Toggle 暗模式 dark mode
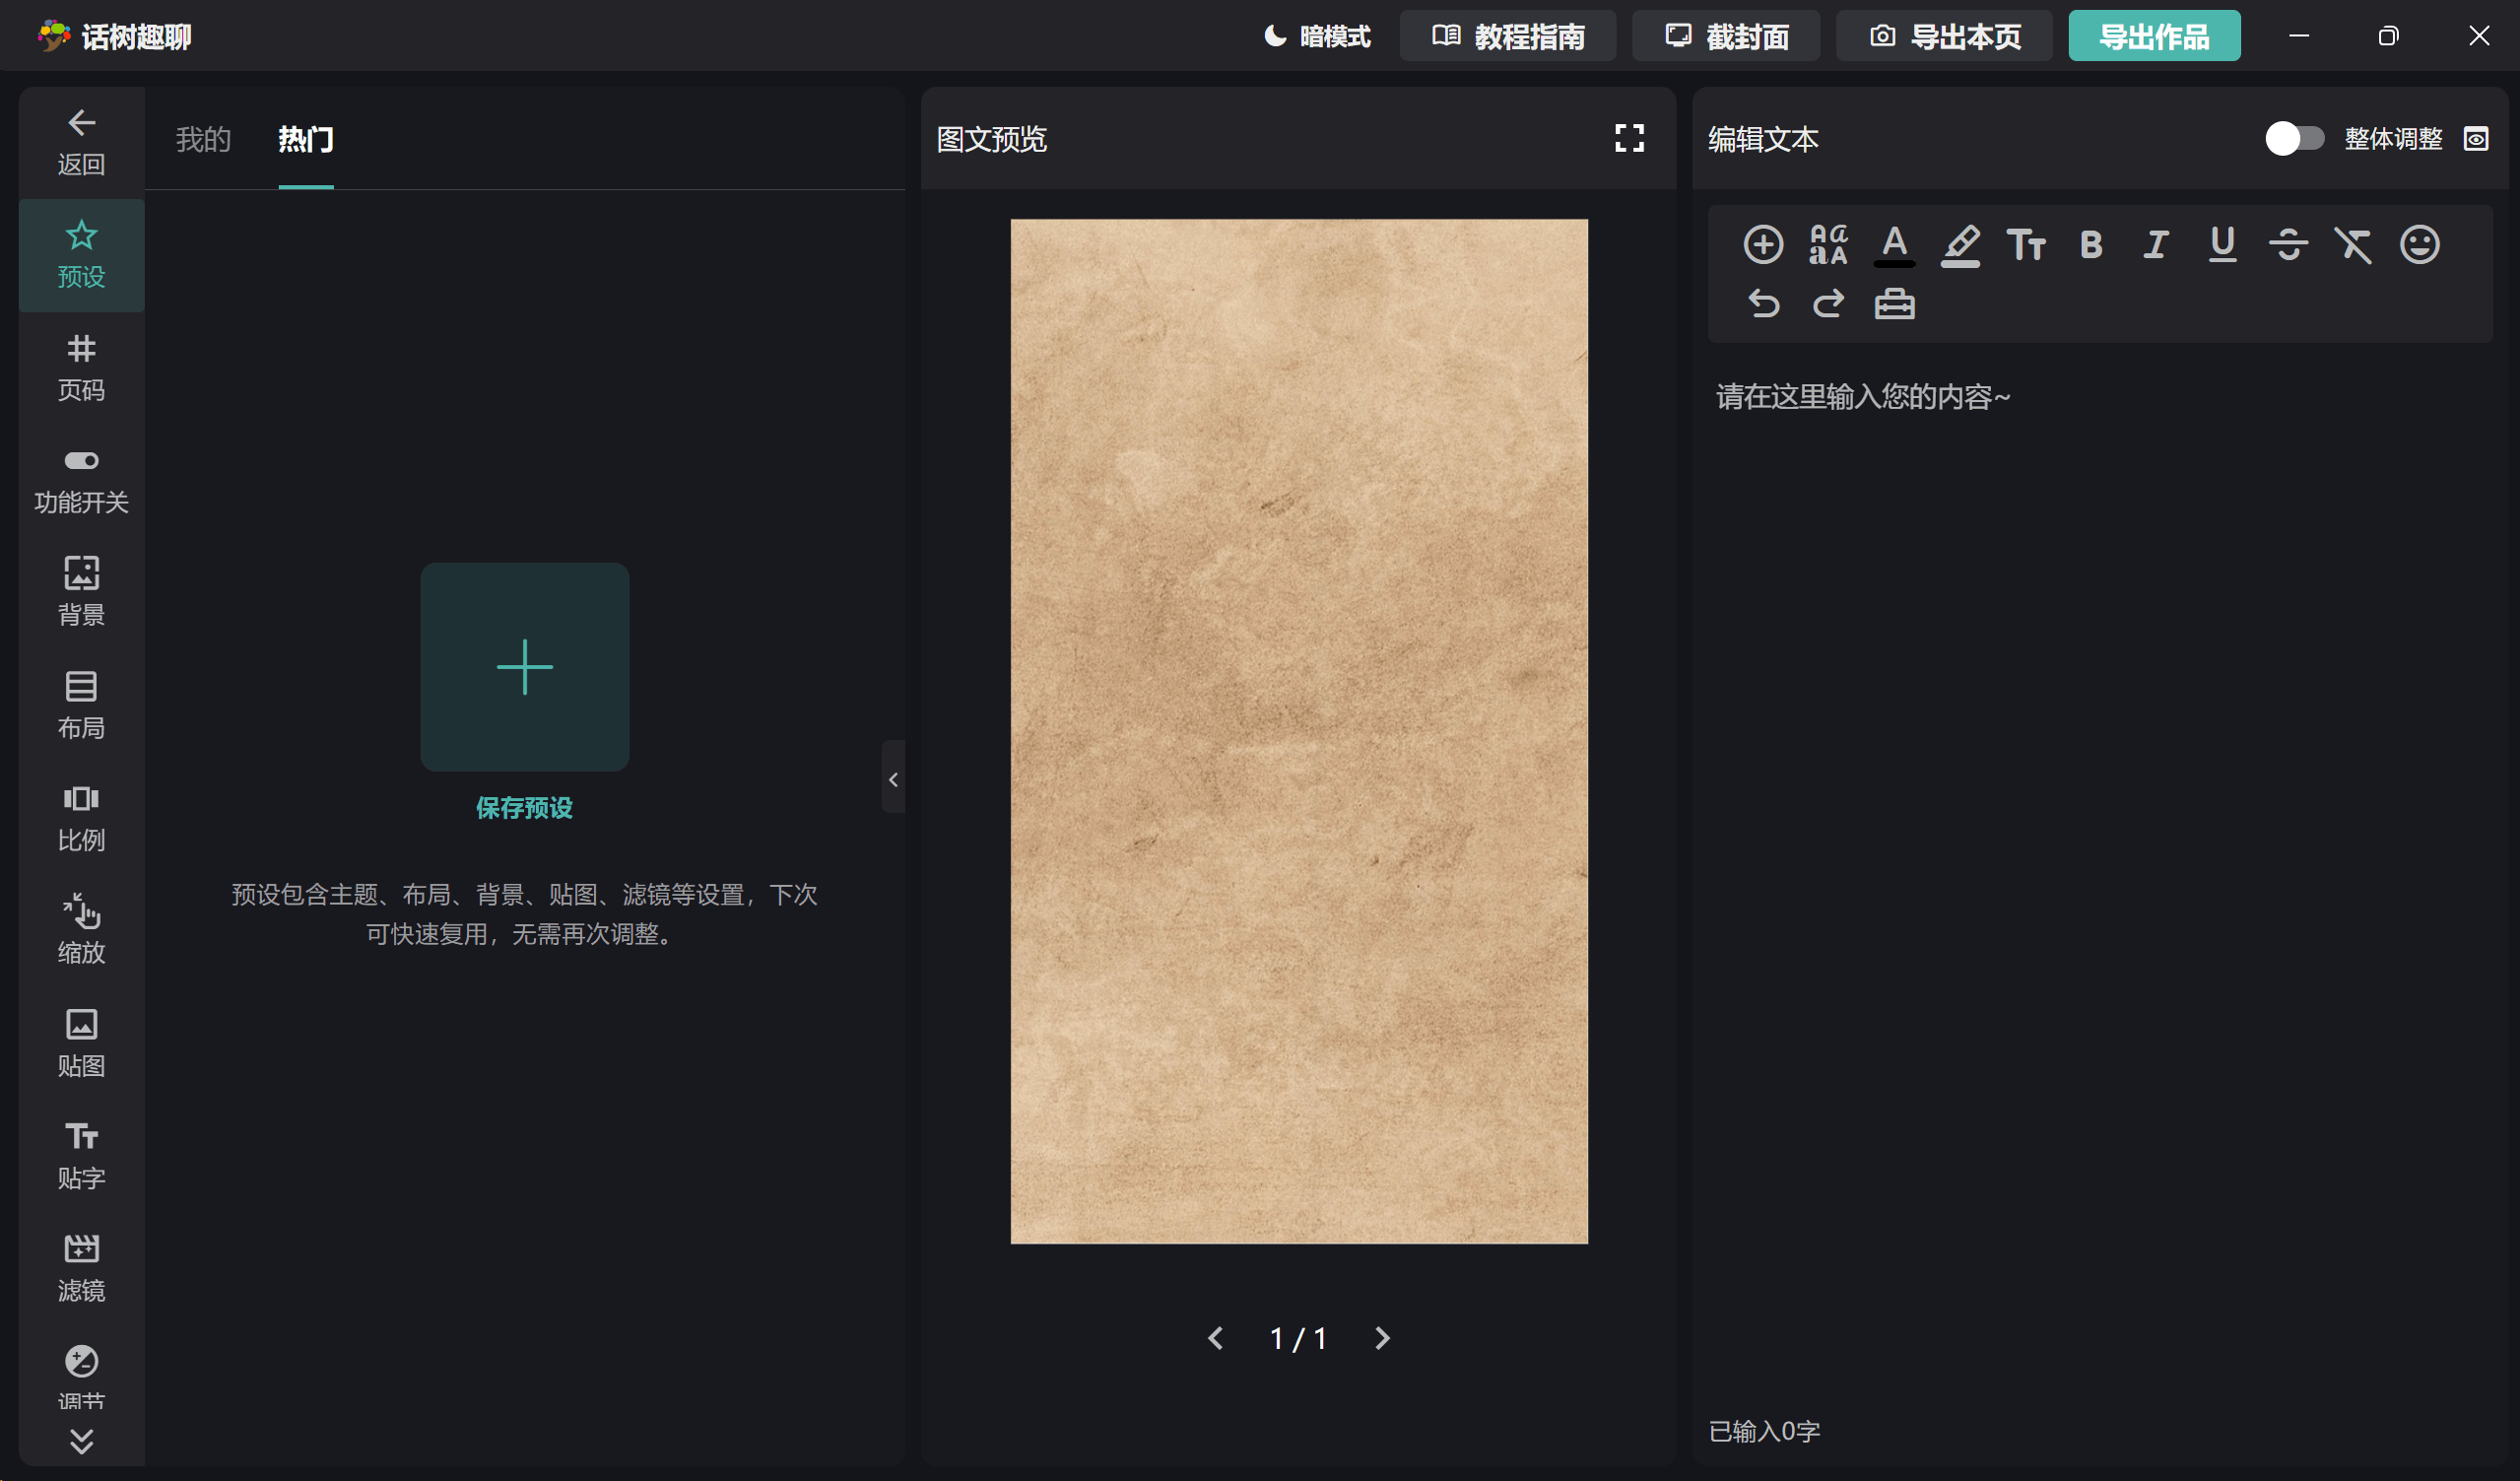Viewport: 2520px width, 1481px height. pos(1316,36)
